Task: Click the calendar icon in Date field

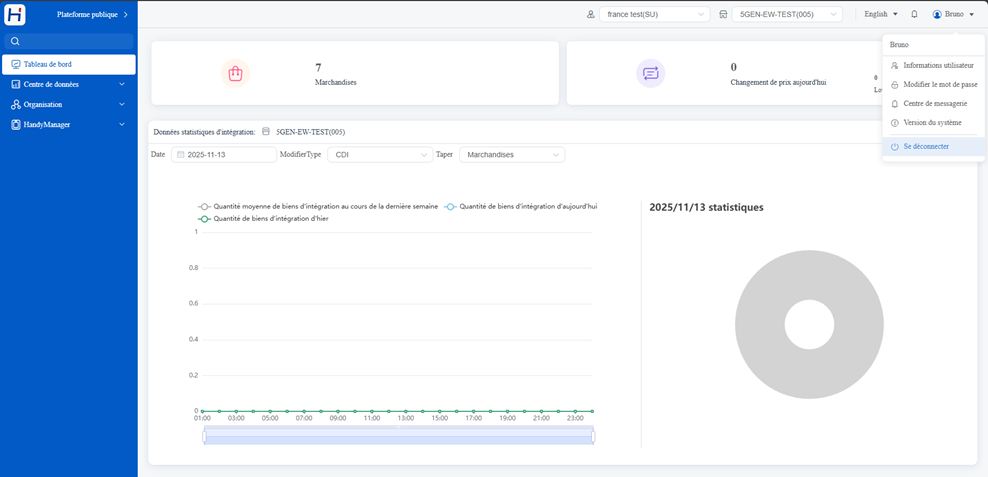Action: 181,154
